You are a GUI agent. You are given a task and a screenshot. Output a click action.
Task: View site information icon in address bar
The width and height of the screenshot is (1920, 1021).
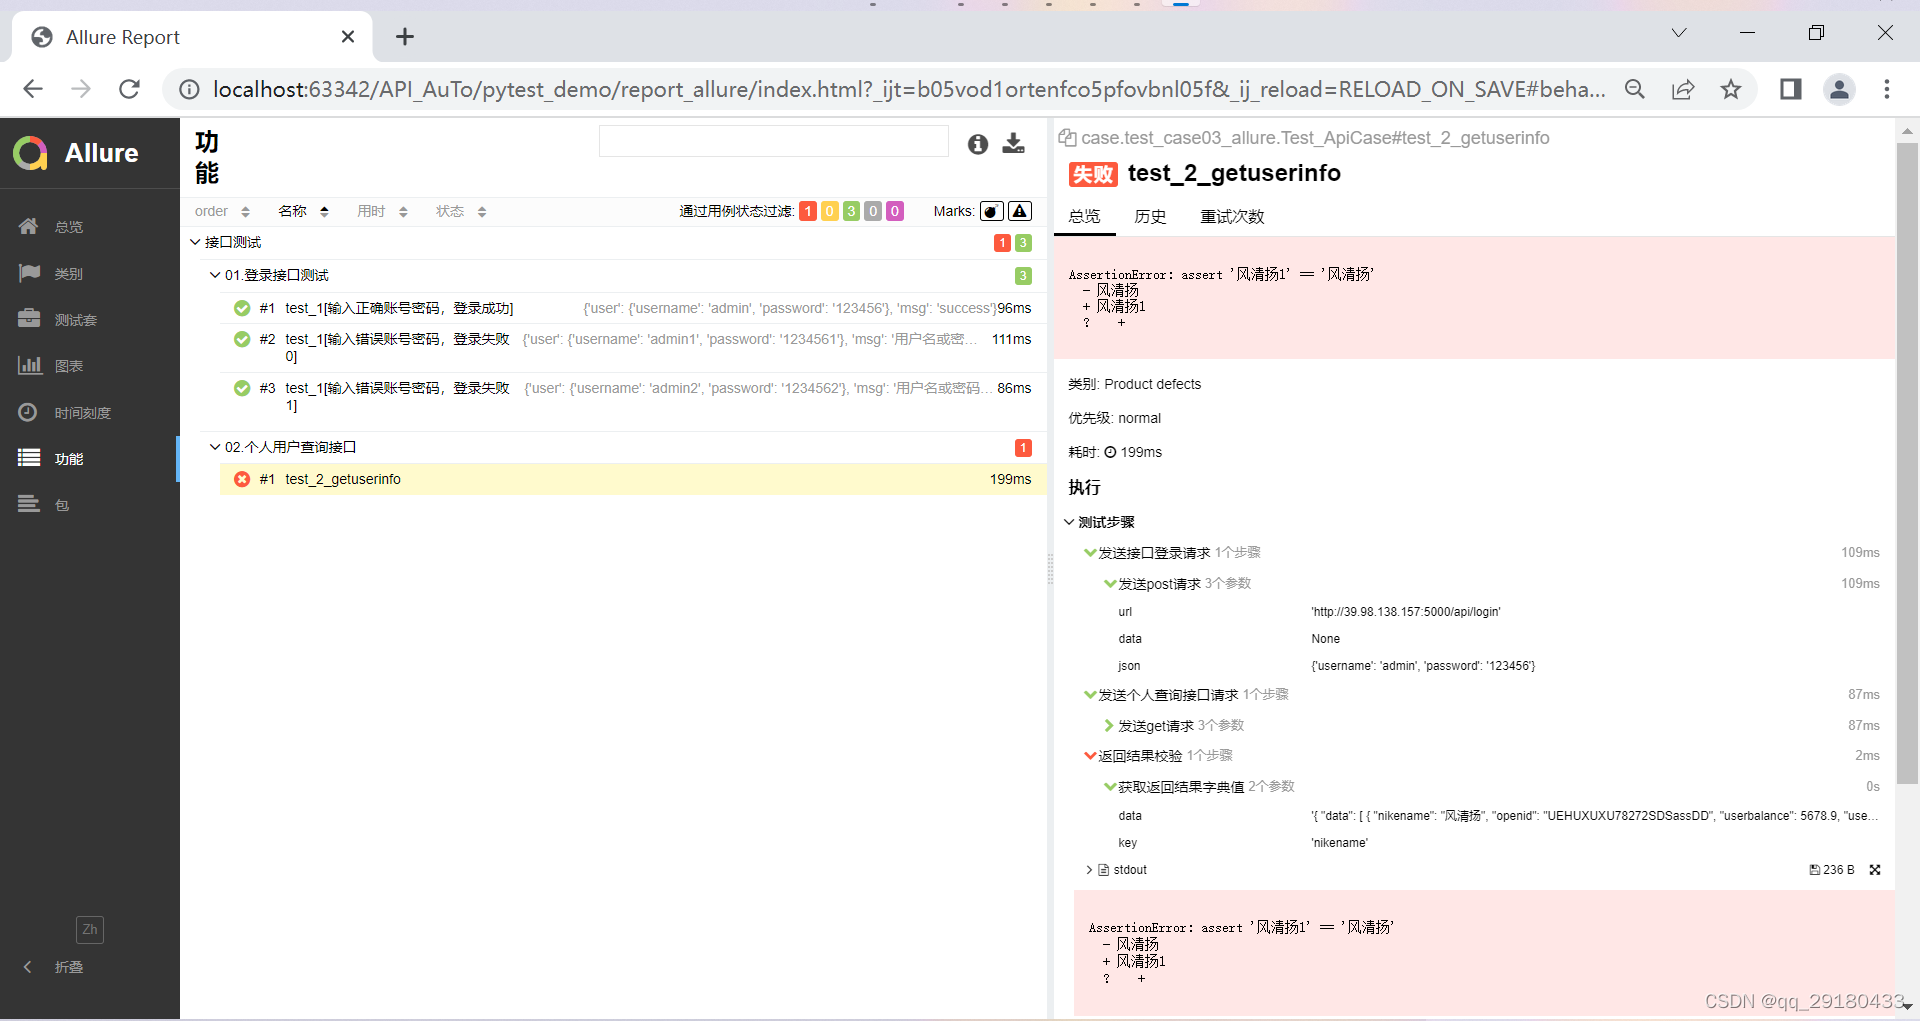click(188, 89)
